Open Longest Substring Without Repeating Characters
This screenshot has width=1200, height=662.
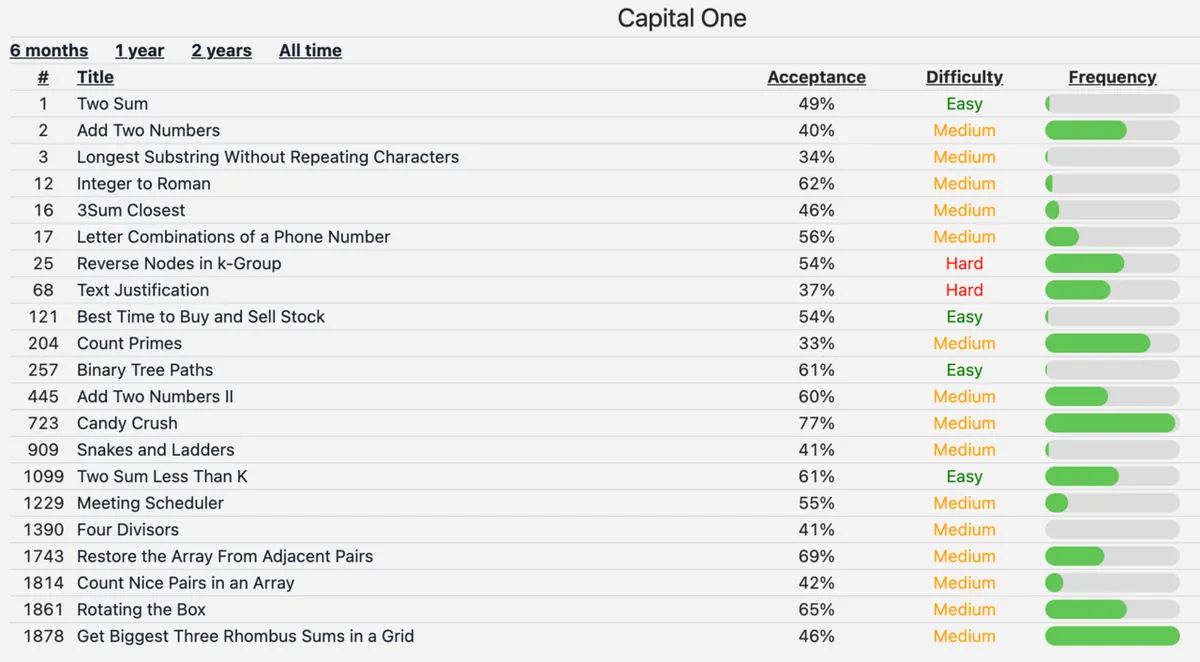[268, 157]
